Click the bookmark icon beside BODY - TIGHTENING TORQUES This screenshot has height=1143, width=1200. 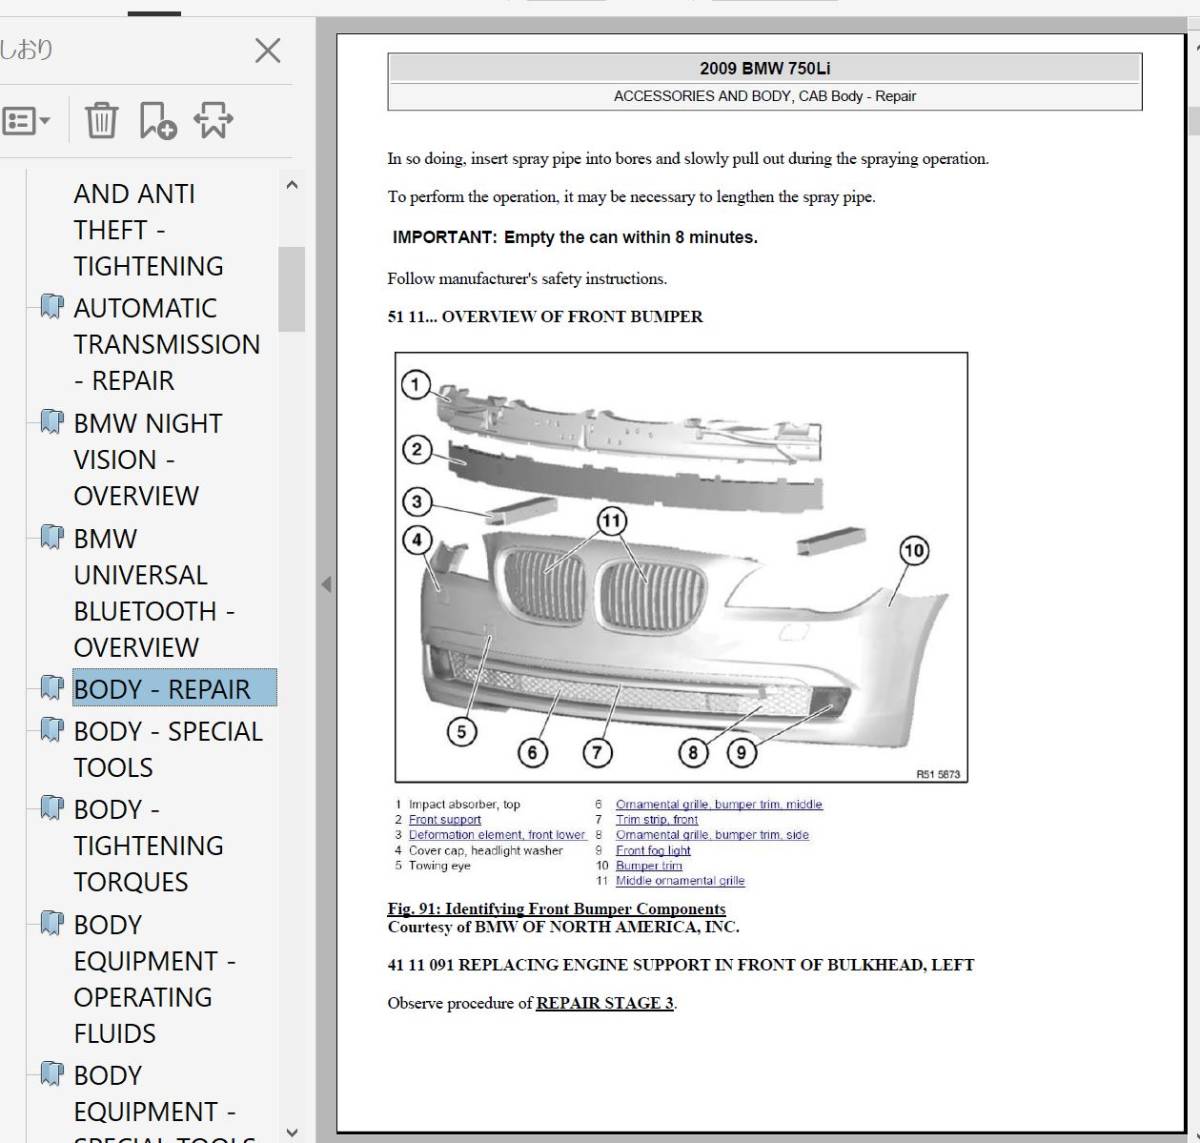(x=52, y=808)
